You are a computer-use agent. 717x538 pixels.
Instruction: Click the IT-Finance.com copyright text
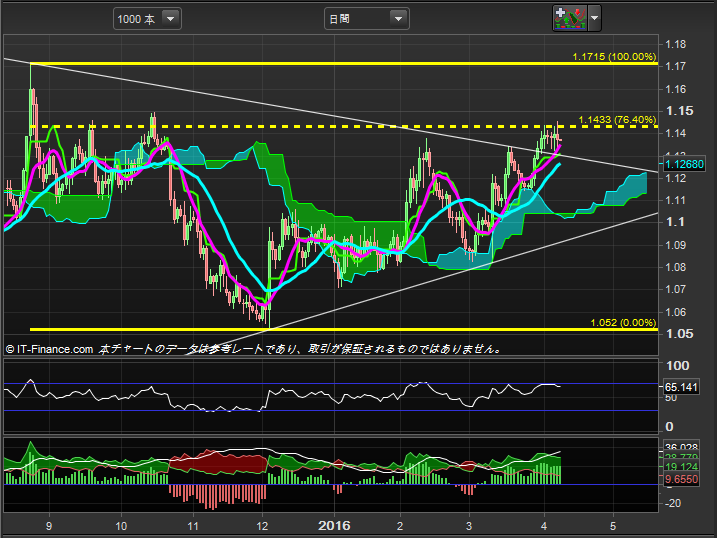pos(49,349)
